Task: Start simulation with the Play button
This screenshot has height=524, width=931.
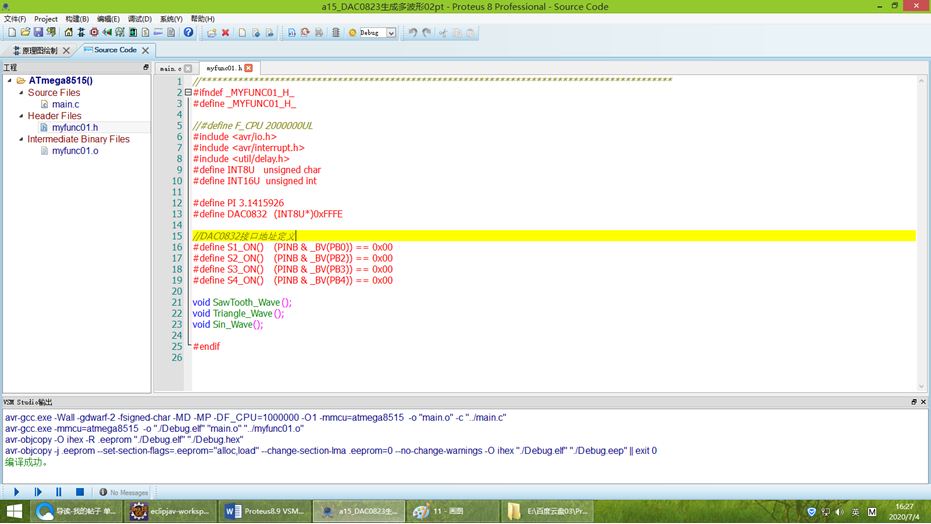Action: tap(17, 492)
